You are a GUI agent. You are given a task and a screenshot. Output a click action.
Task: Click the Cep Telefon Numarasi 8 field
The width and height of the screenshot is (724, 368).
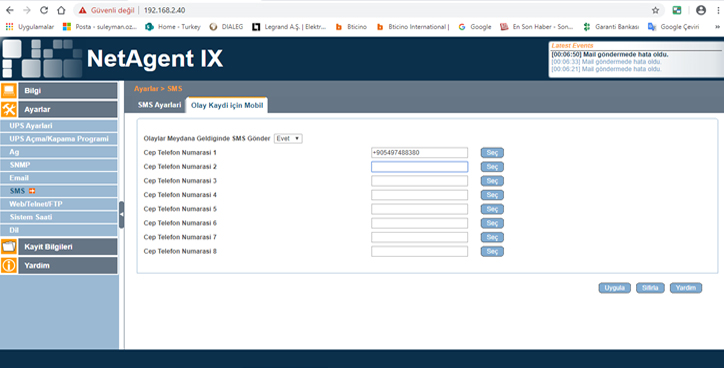[x=419, y=251]
